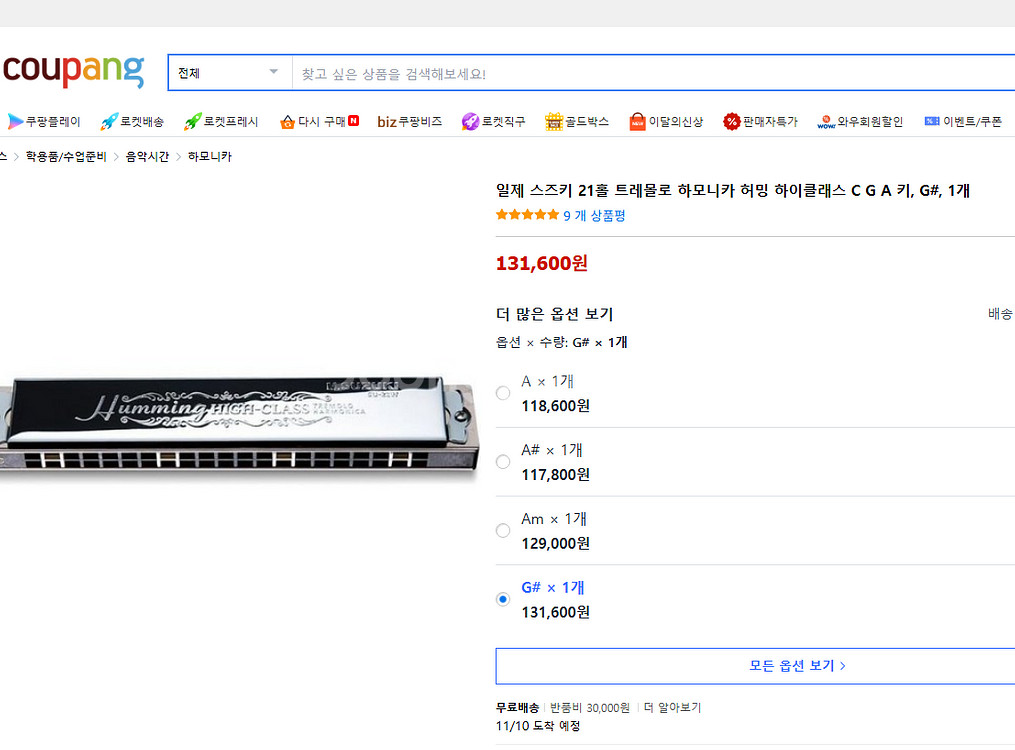Select the A × 1개 option

coord(503,393)
